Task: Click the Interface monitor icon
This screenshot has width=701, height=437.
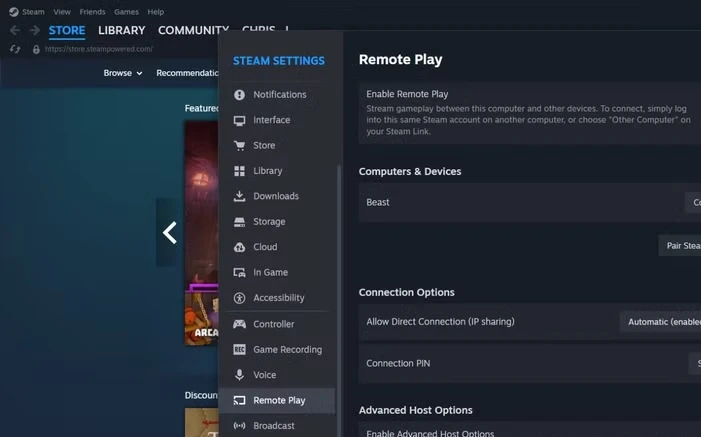Action: pyautogui.click(x=239, y=120)
